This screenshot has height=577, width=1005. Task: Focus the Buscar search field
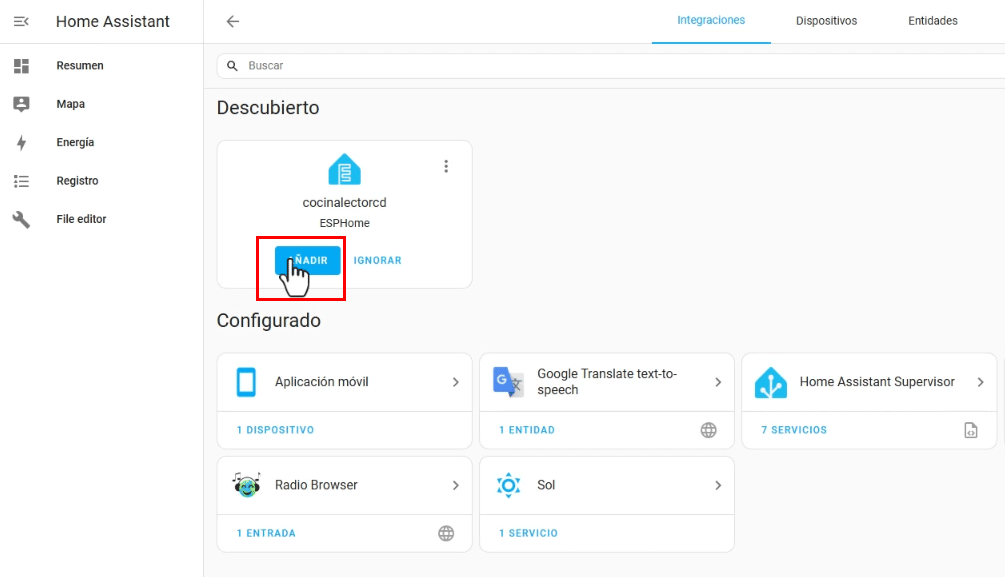click(600, 66)
